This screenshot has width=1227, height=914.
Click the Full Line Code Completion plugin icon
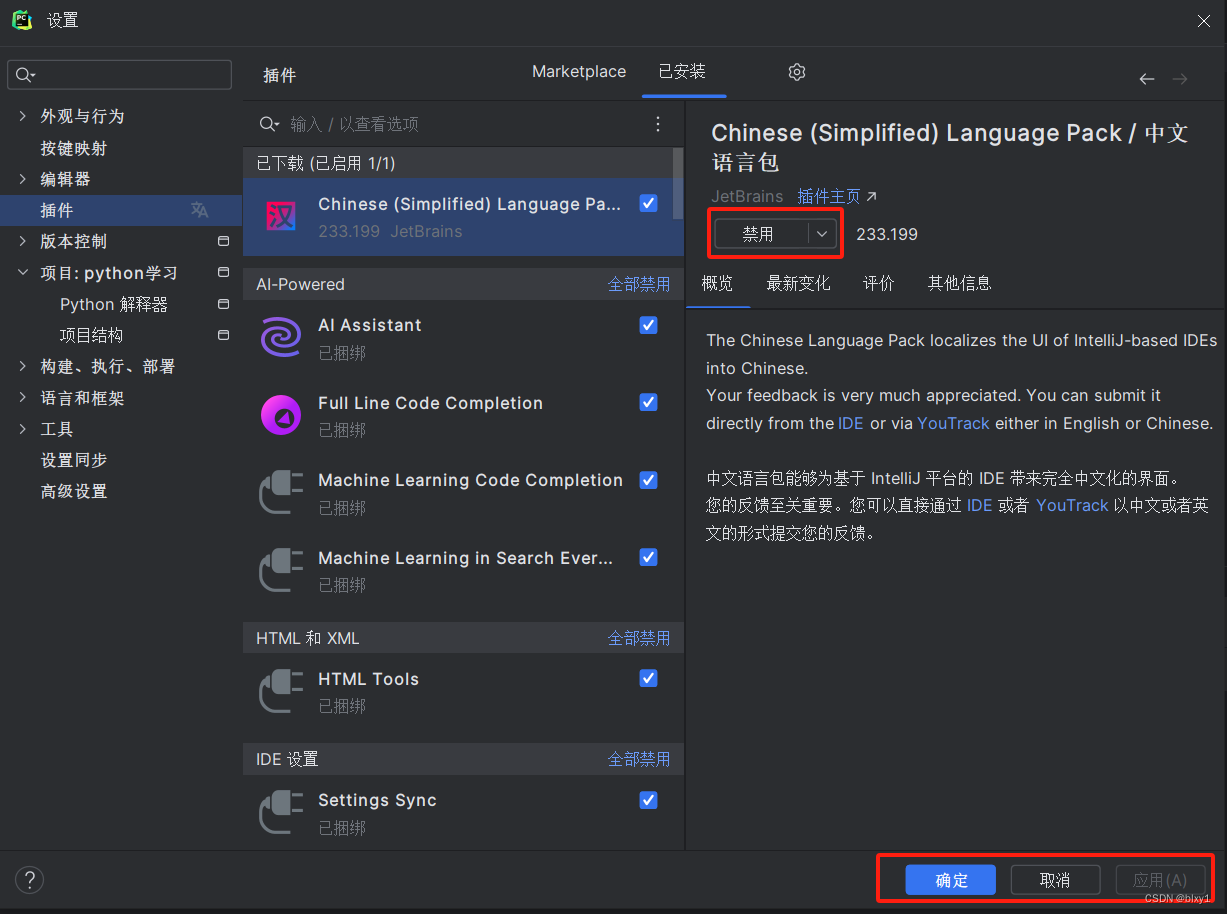point(281,415)
